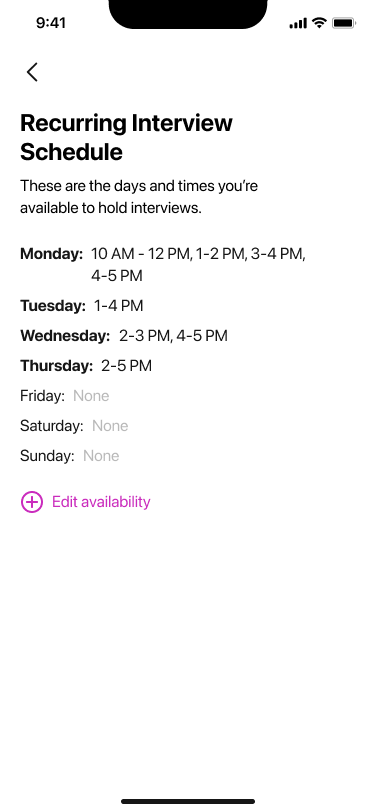
Task: Select the Tuesday 1-4 PM time text
Action: pyautogui.click(x=119, y=306)
